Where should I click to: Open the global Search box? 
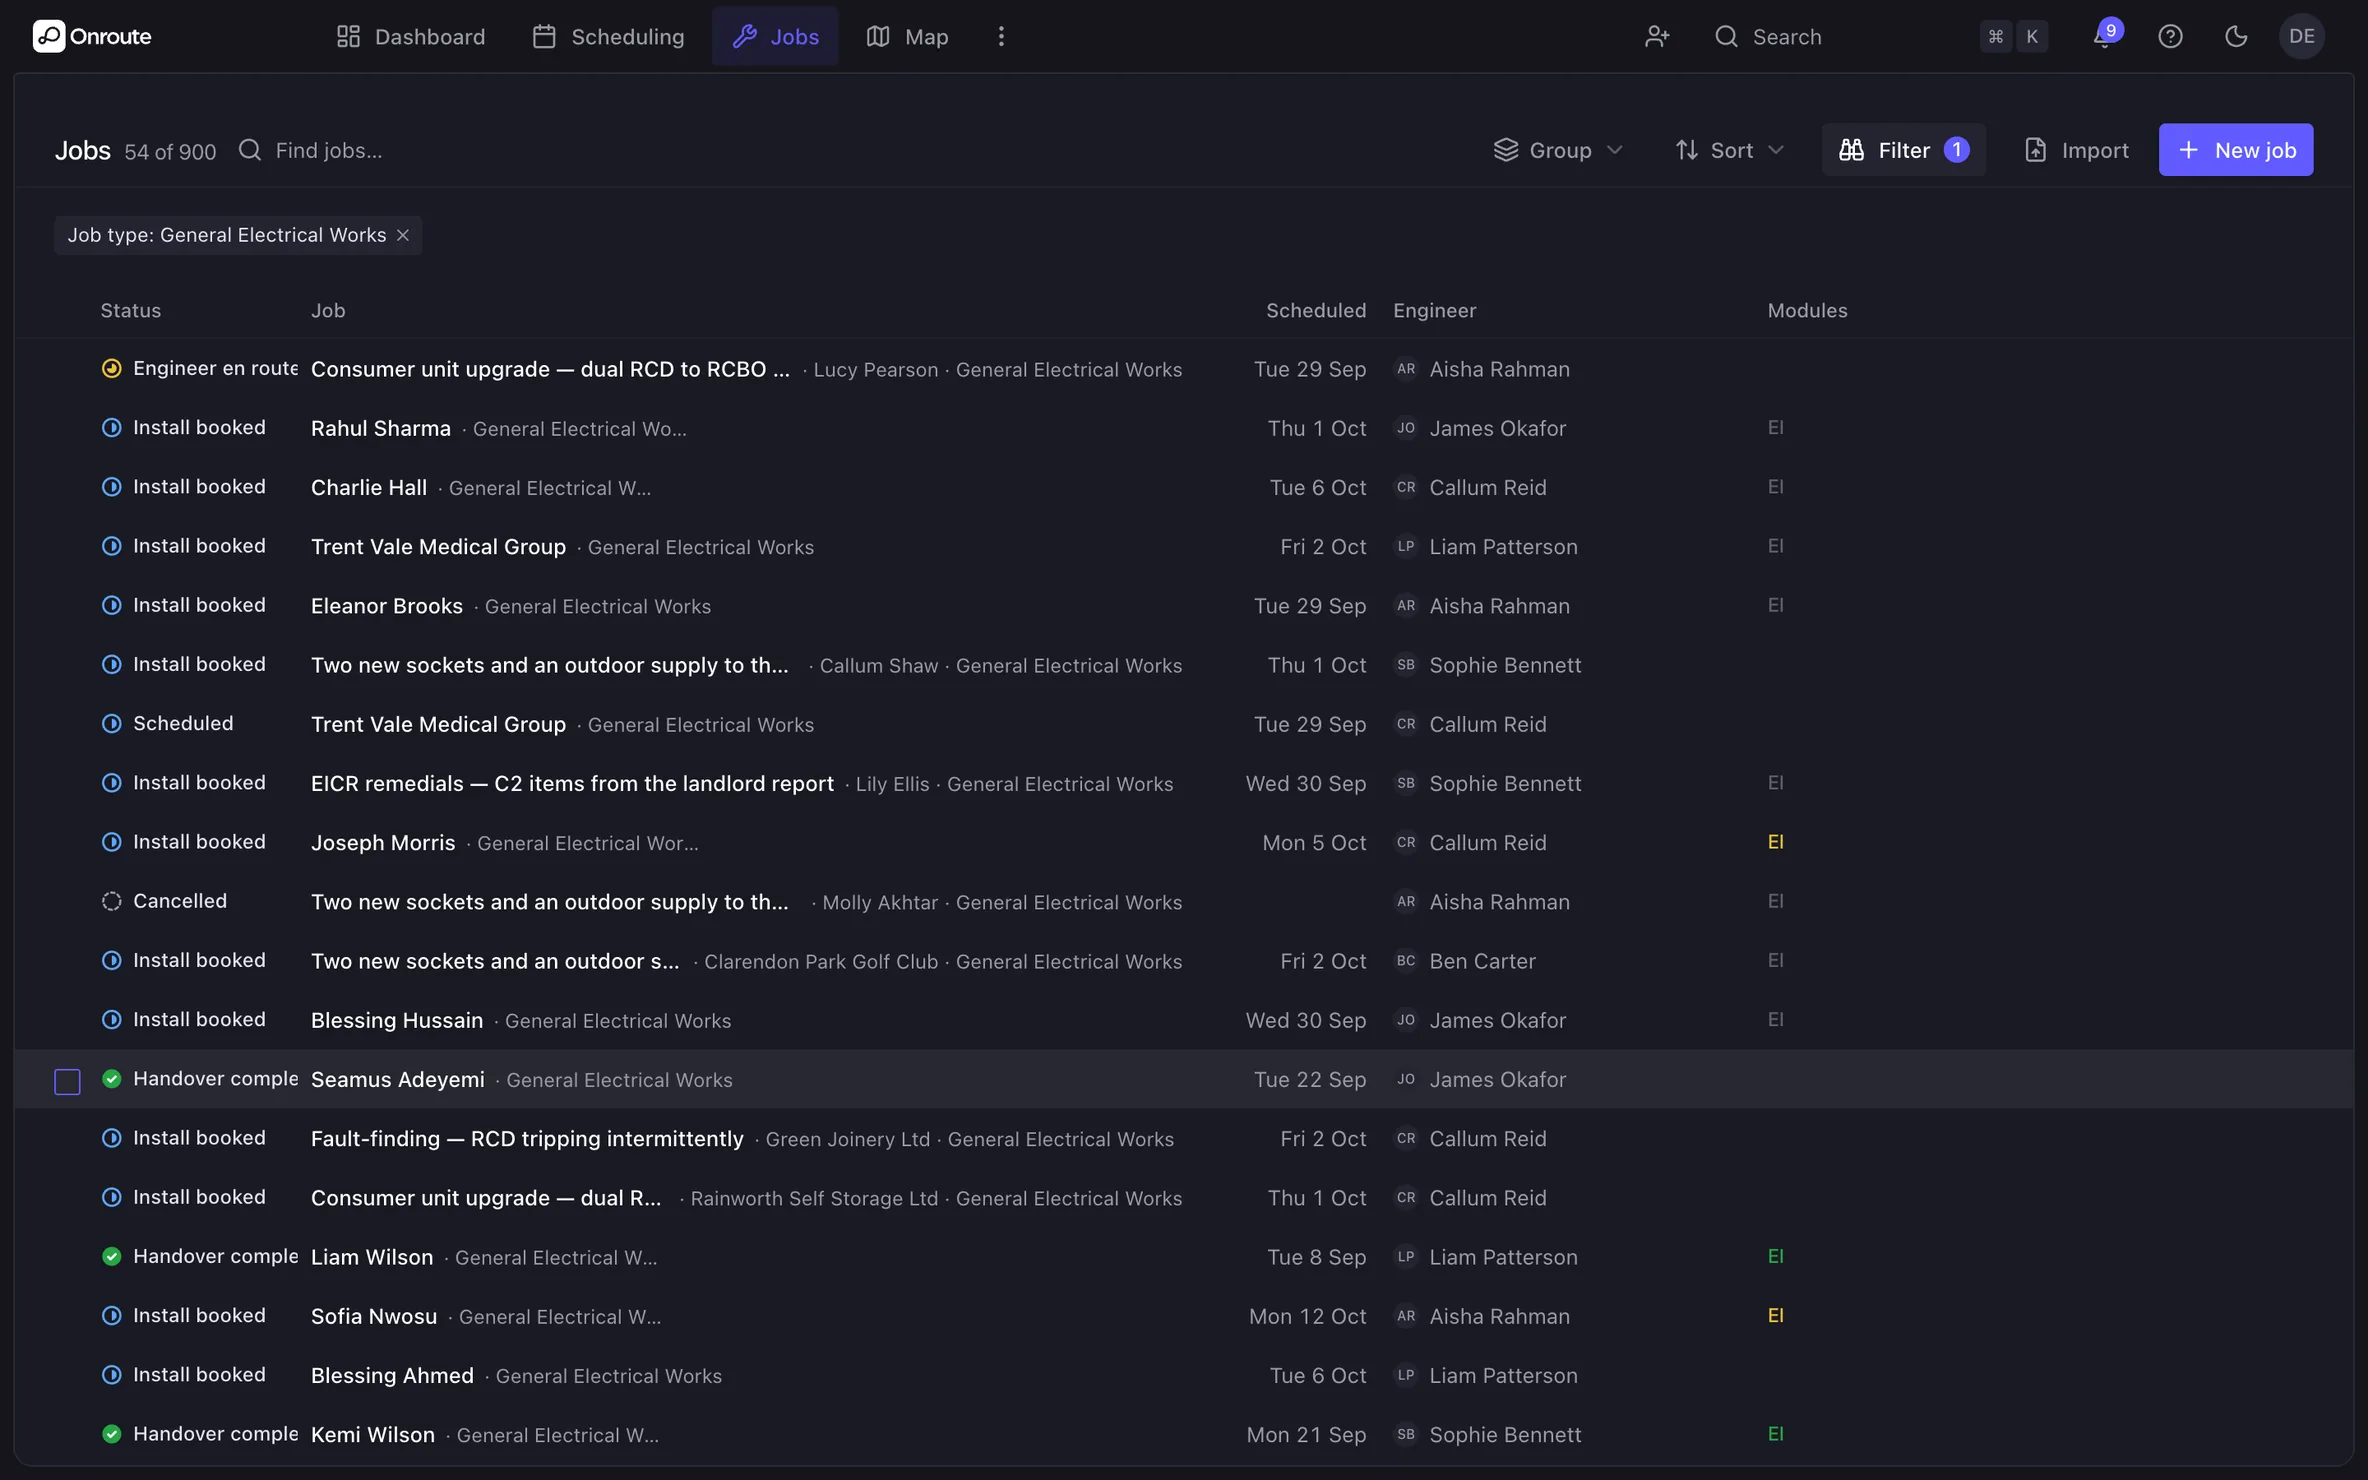(x=1880, y=36)
